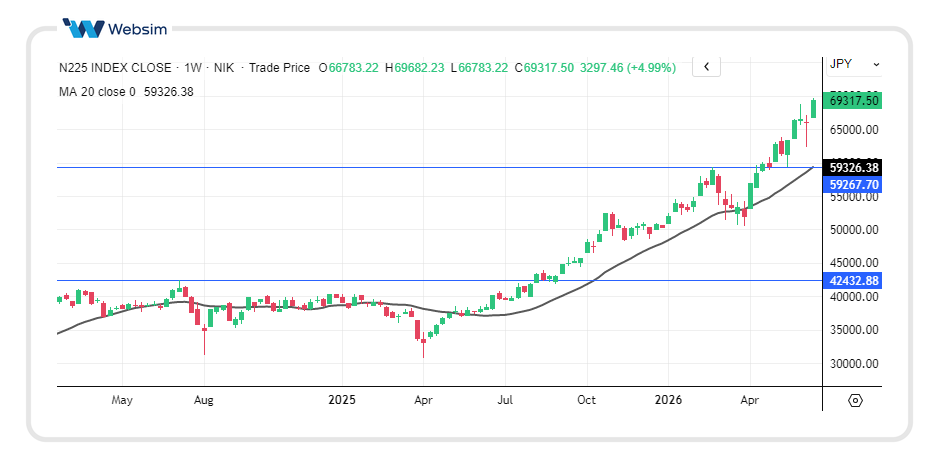Open chart settings hexagon icon
The image size is (939, 468).
855,400
